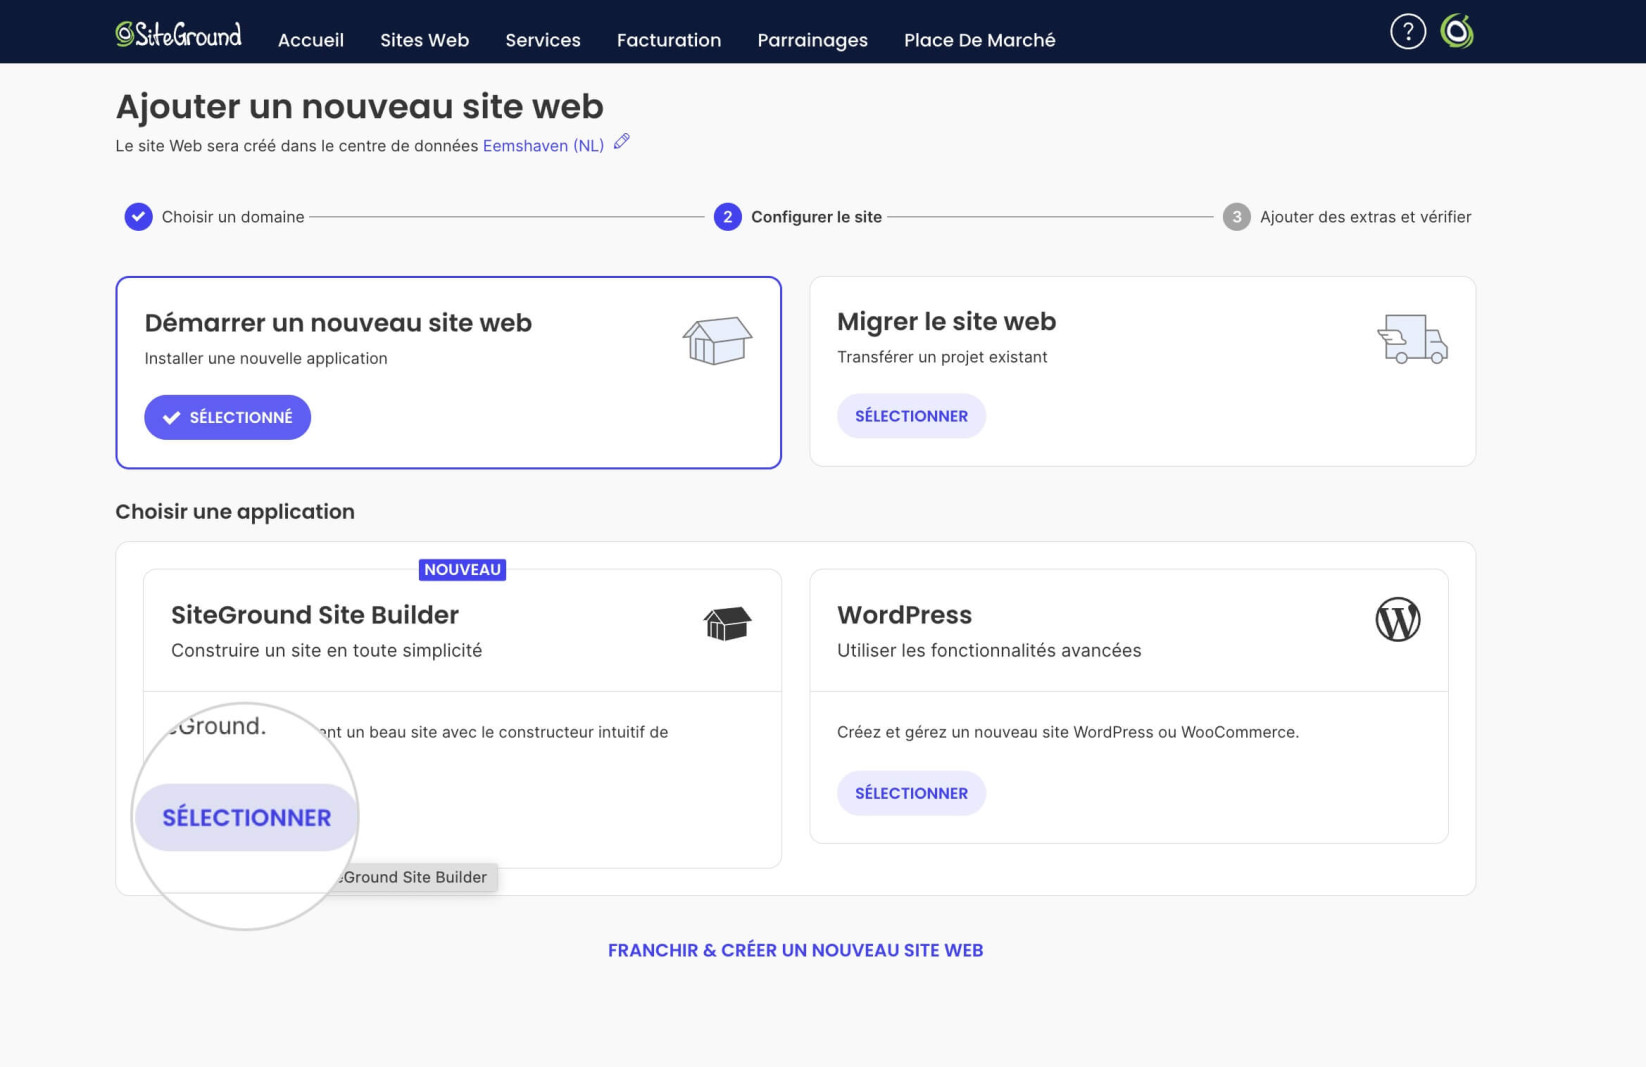Select Migrer le site web option

911,416
